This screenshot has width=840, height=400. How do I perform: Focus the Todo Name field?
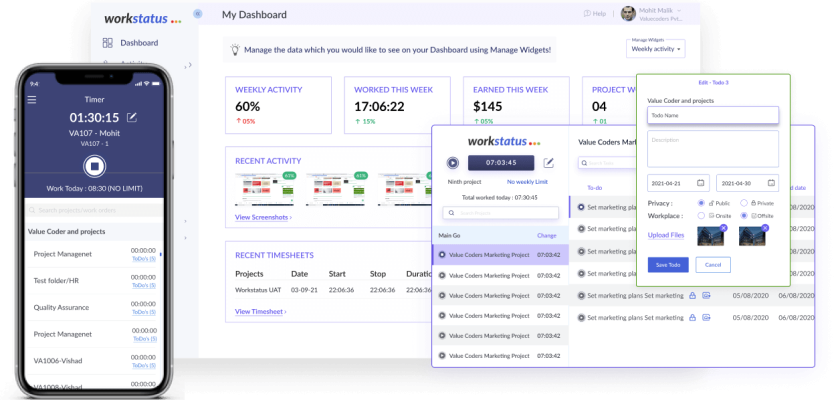[712, 115]
